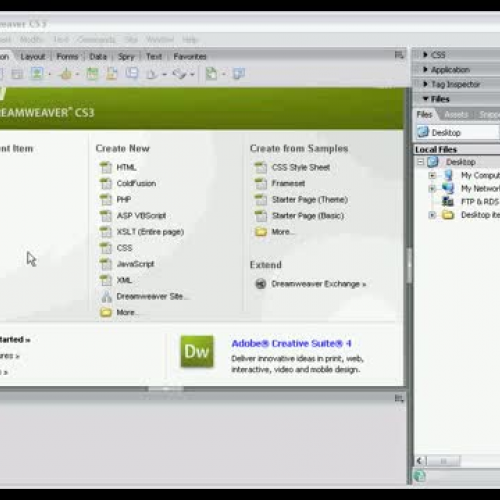The height and width of the screenshot is (500, 500).
Task: Open the Window menu
Action: (x=160, y=40)
